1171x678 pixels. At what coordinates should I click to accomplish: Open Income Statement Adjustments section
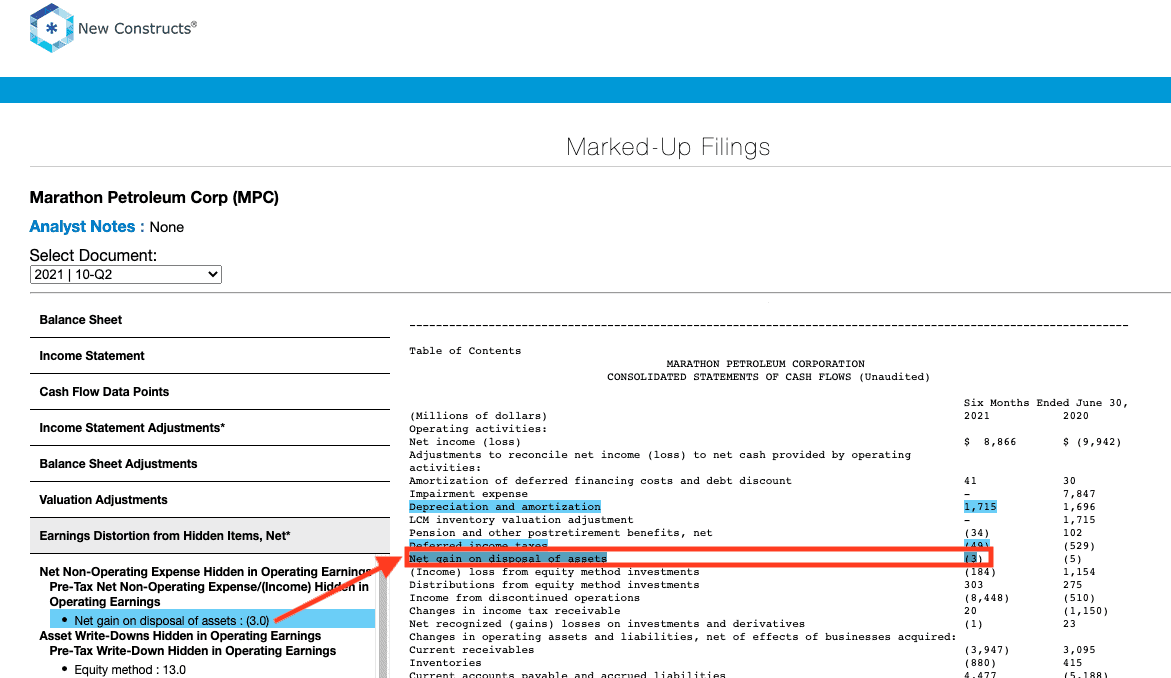coord(210,428)
